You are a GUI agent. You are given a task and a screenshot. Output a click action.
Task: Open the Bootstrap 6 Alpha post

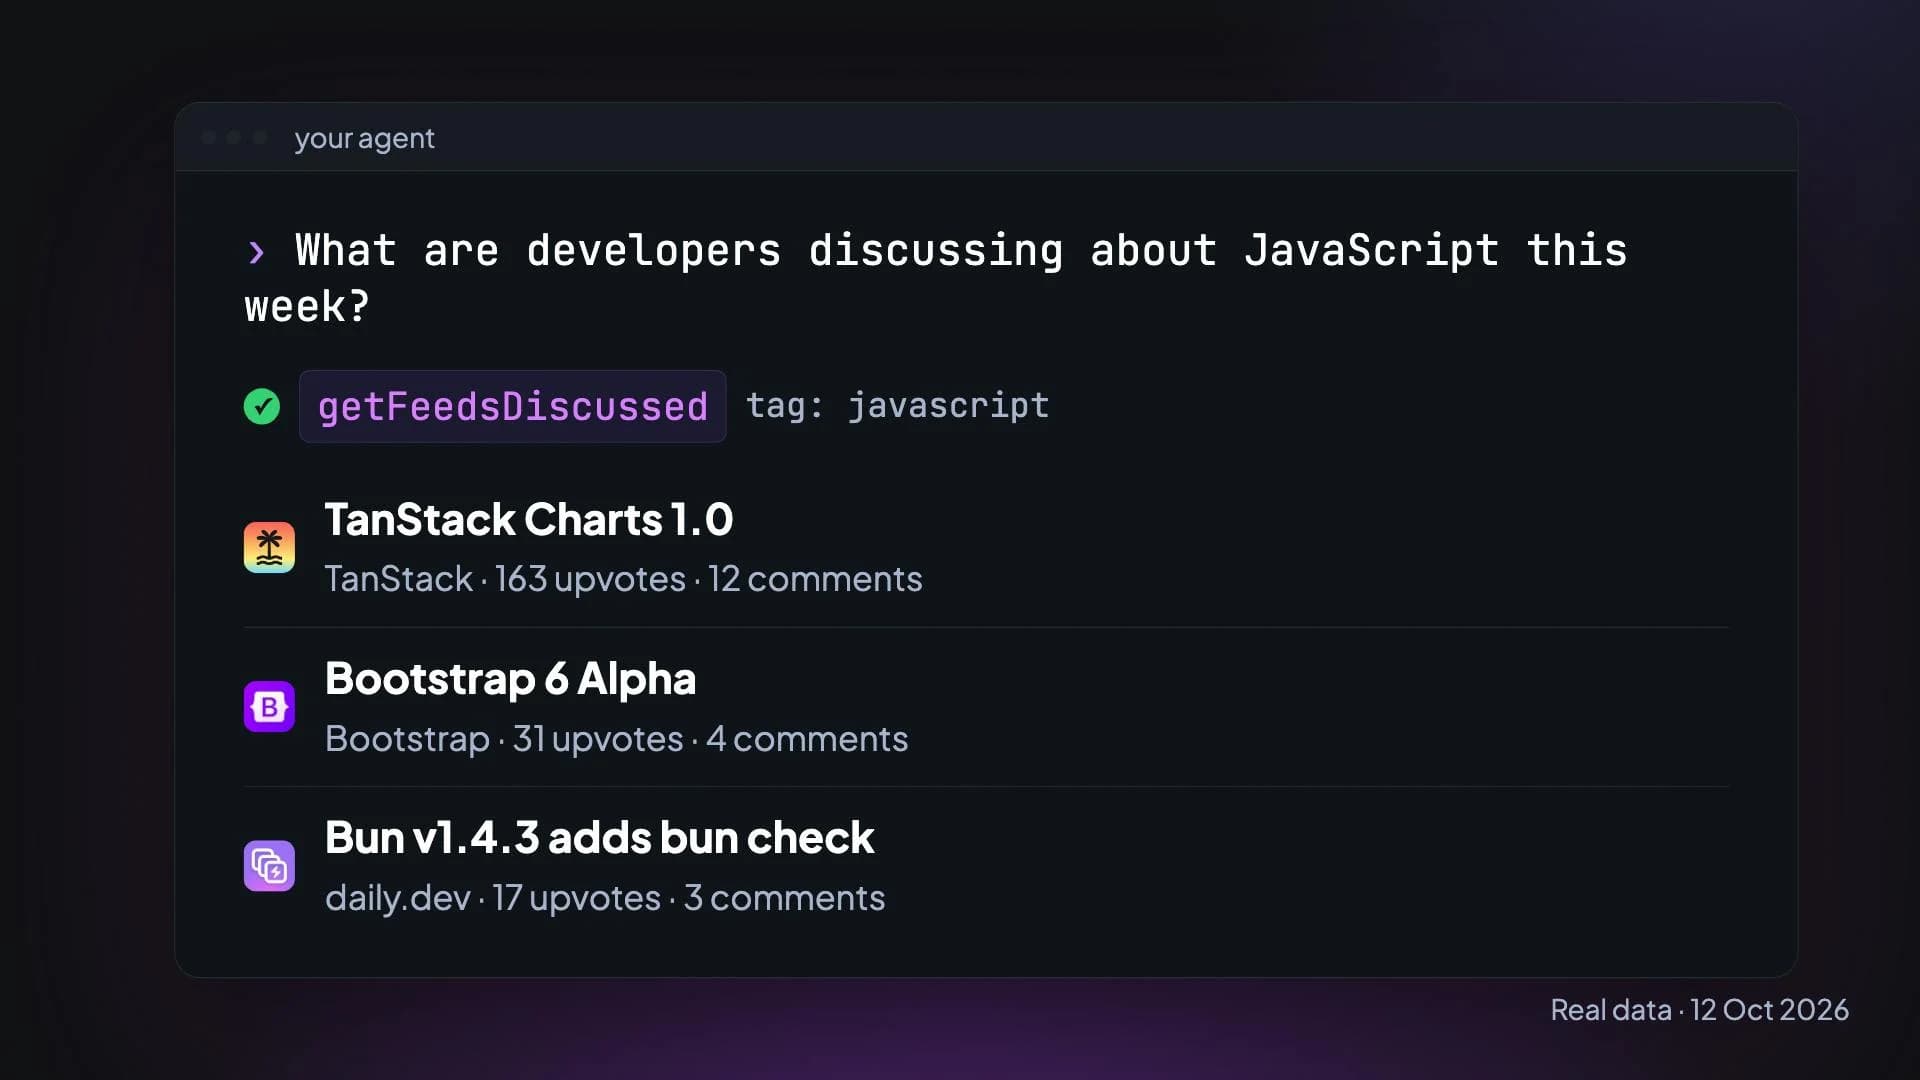[x=510, y=679]
